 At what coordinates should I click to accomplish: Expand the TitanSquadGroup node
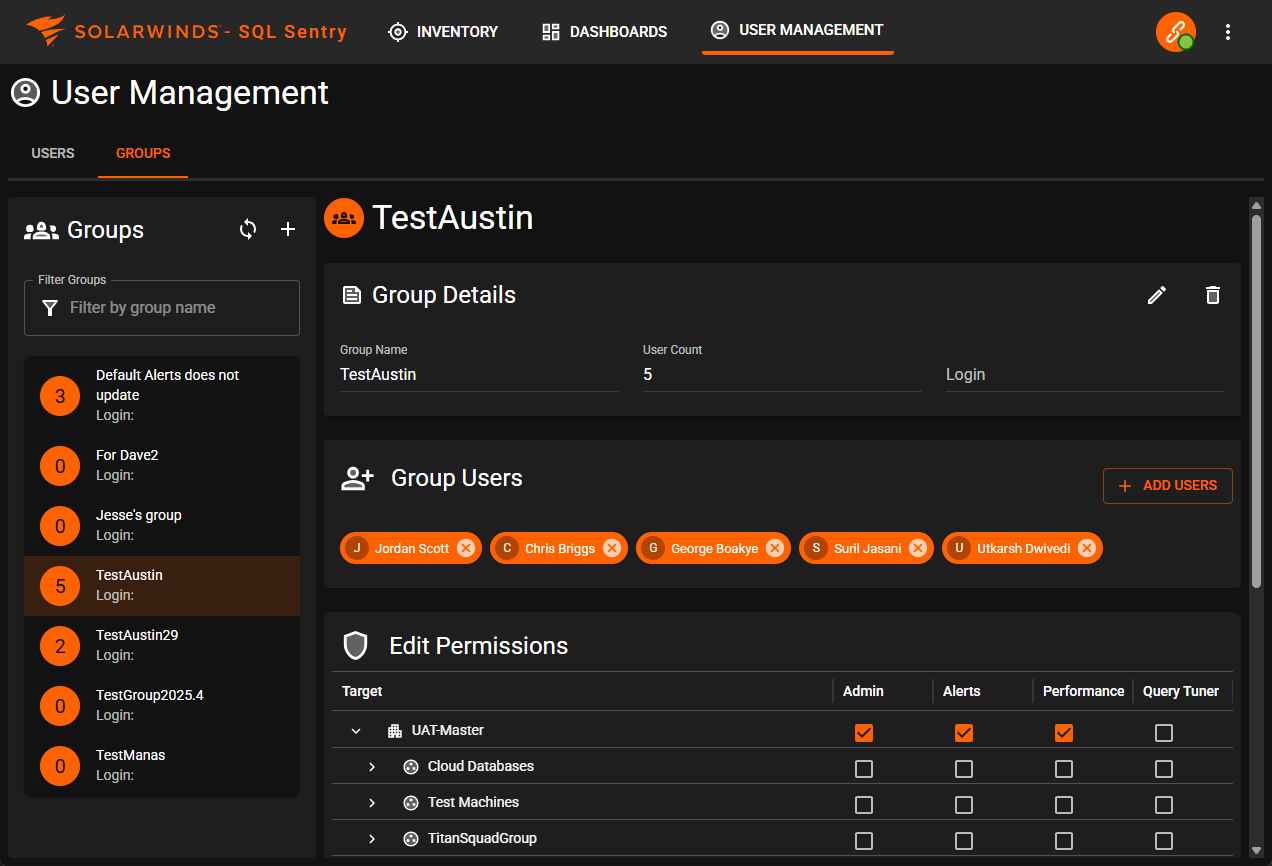[x=372, y=839]
